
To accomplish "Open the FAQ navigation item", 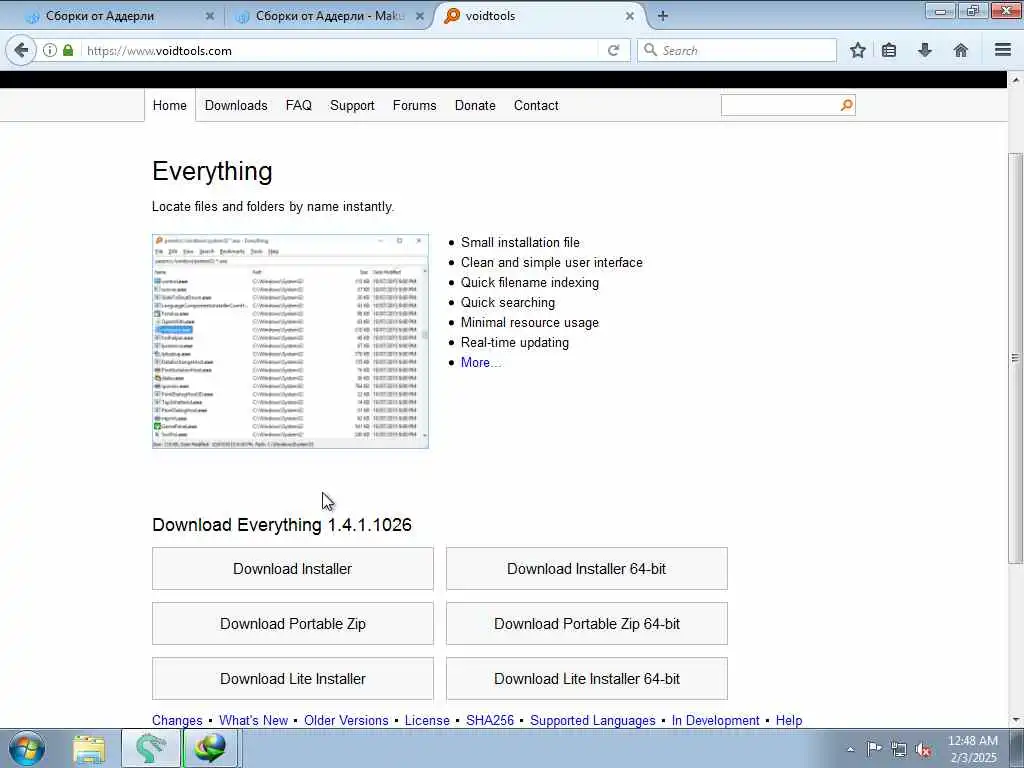I will [x=298, y=105].
